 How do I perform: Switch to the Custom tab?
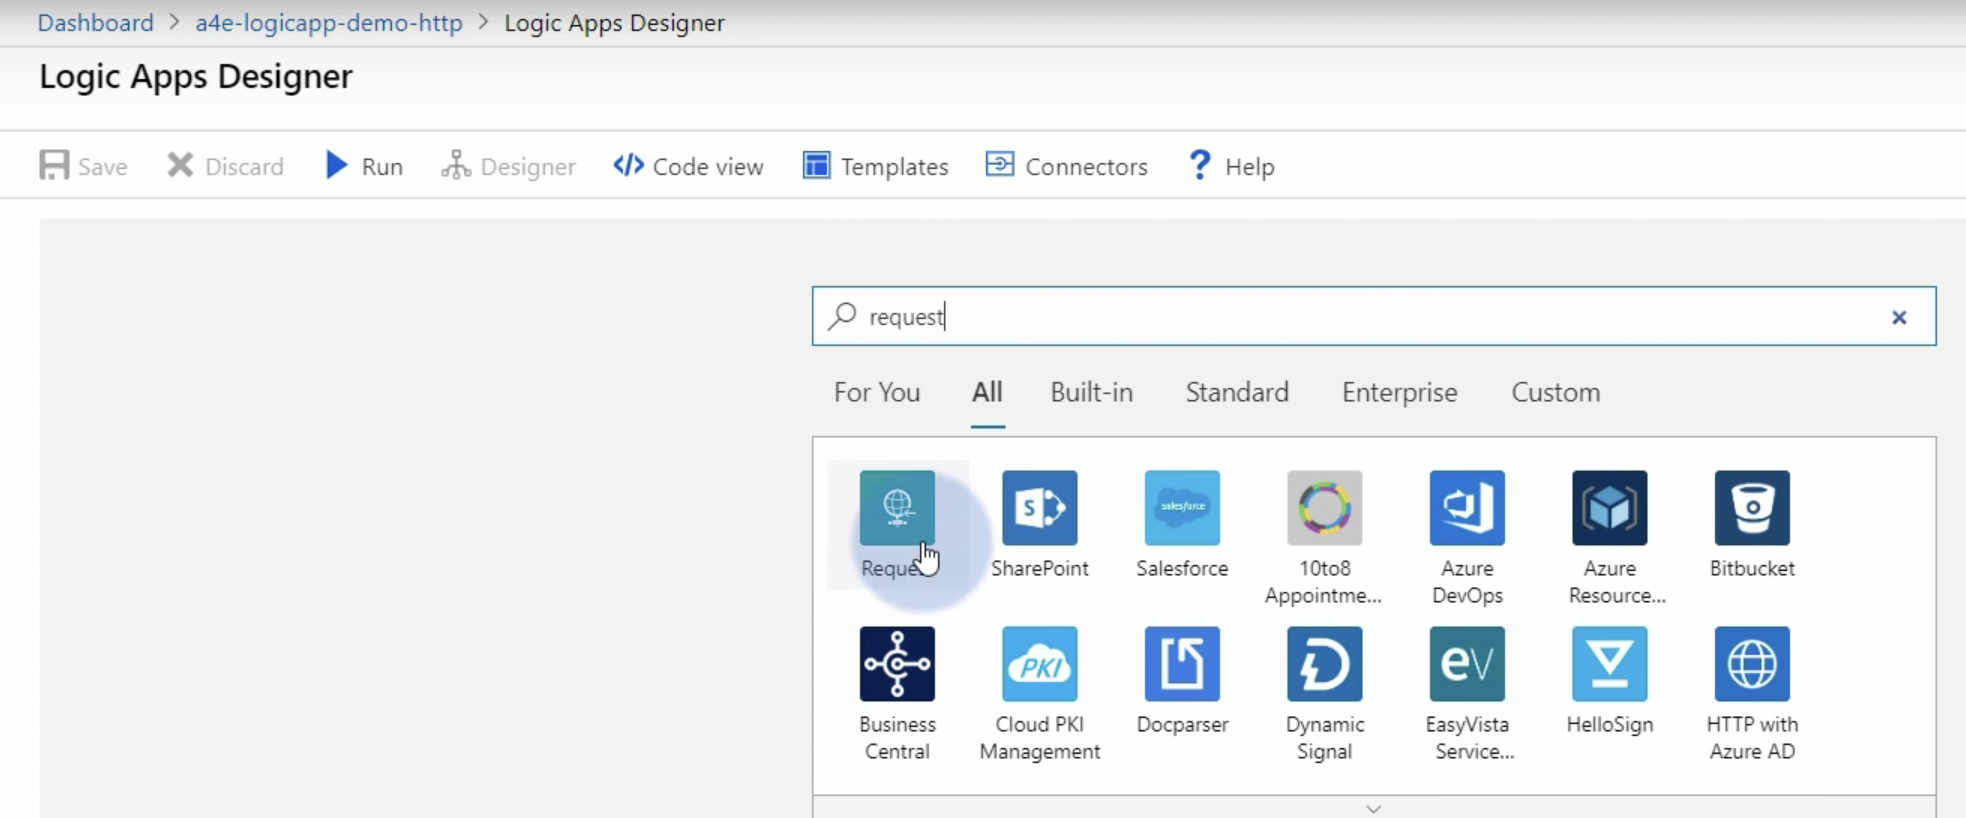point(1555,392)
